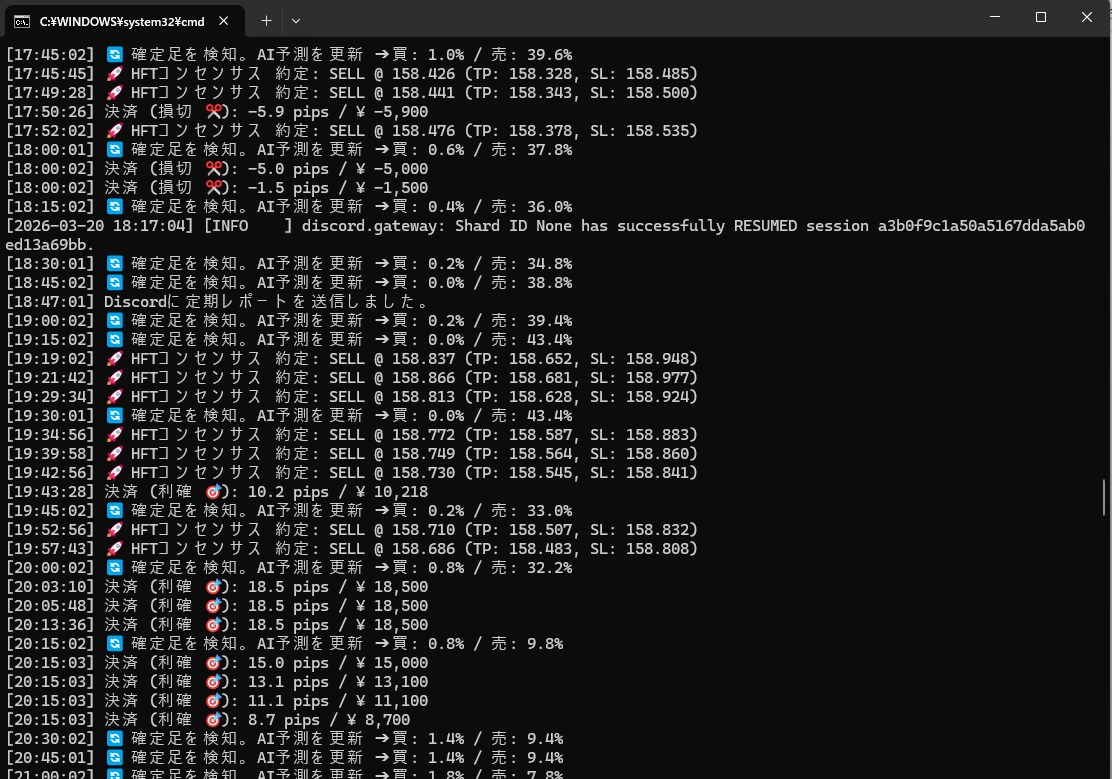The width and height of the screenshot is (1112, 779).
Task: Click the cmd icon in the terminal tab
Action: pyautogui.click(x=22, y=21)
